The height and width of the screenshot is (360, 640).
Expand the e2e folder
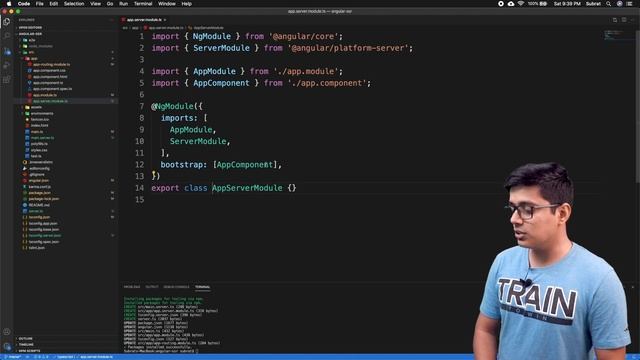(65, 40)
